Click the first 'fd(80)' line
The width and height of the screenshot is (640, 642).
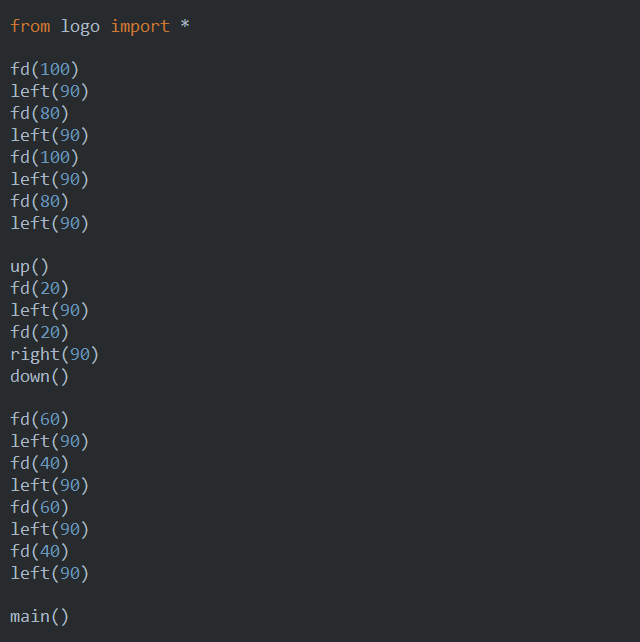pyautogui.click(x=39, y=113)
